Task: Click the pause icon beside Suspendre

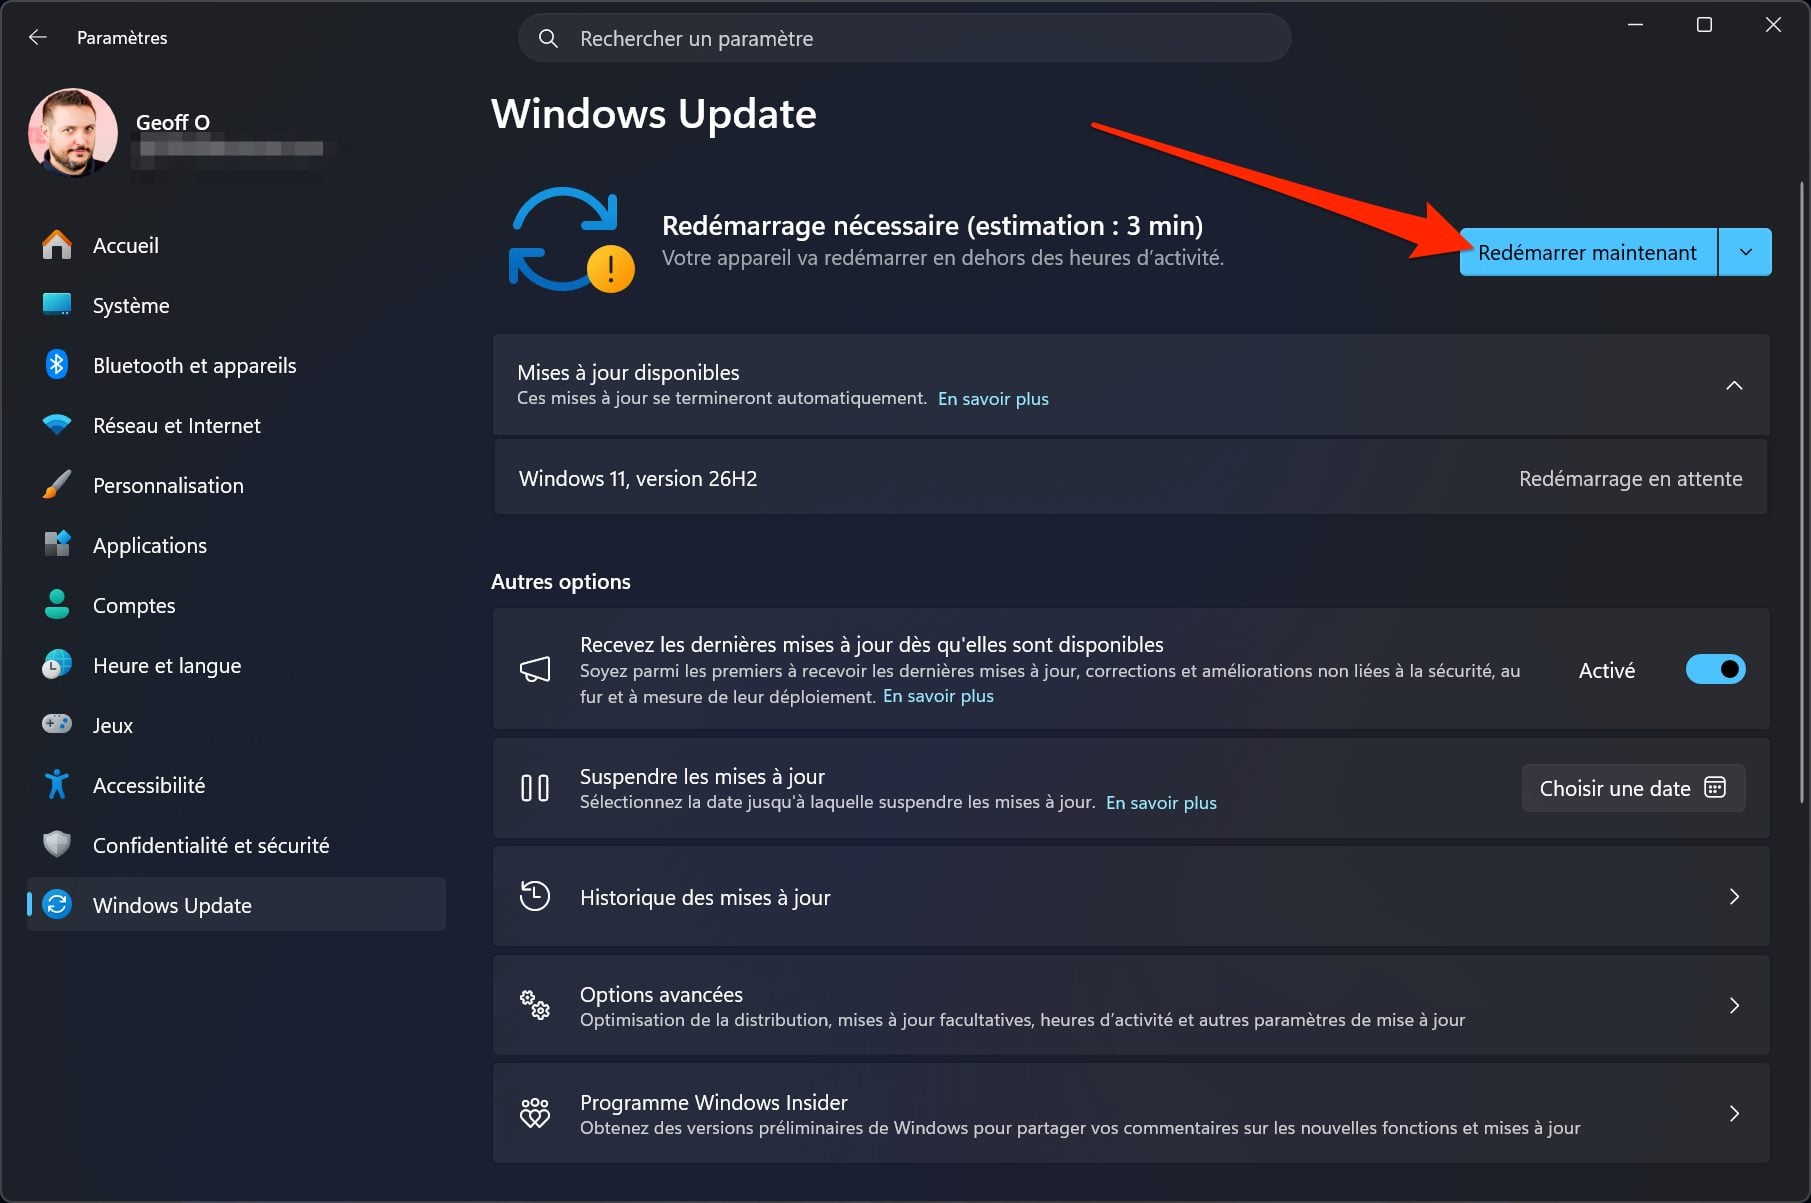Action: (x=535, y=788)
